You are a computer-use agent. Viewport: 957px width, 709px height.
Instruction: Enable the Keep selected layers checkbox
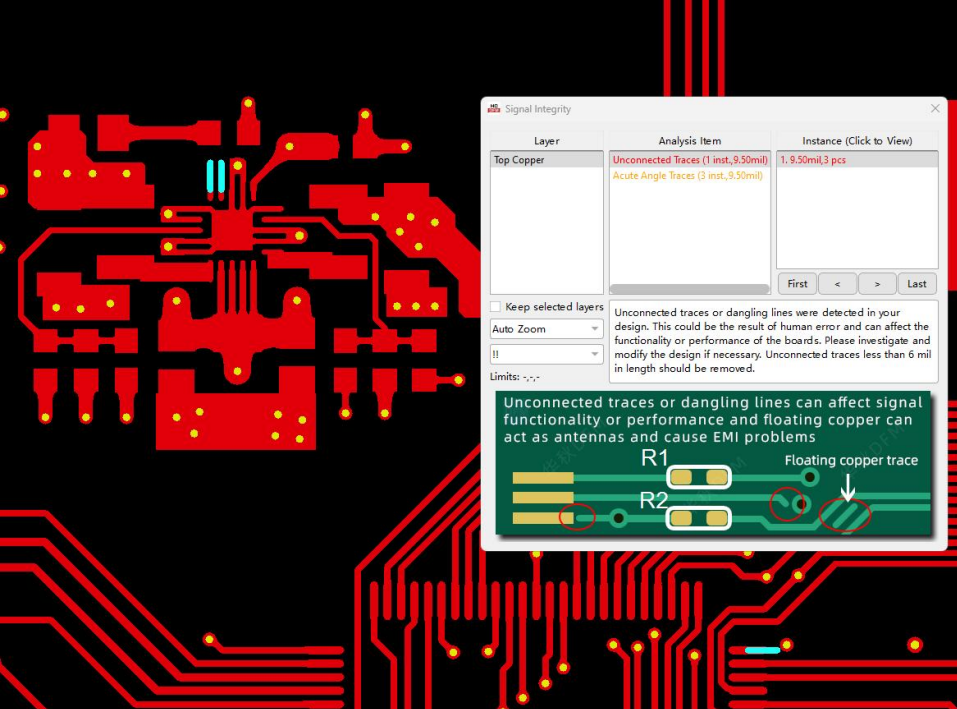(x=496, y=307)
